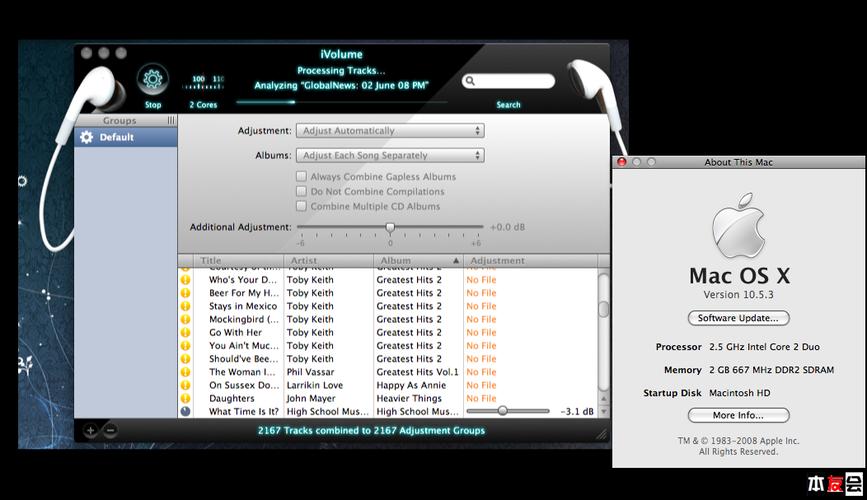Click the warning icon beside On Sussex Do...
Viewport: 867px width, 500px height.
coord(185,386)
